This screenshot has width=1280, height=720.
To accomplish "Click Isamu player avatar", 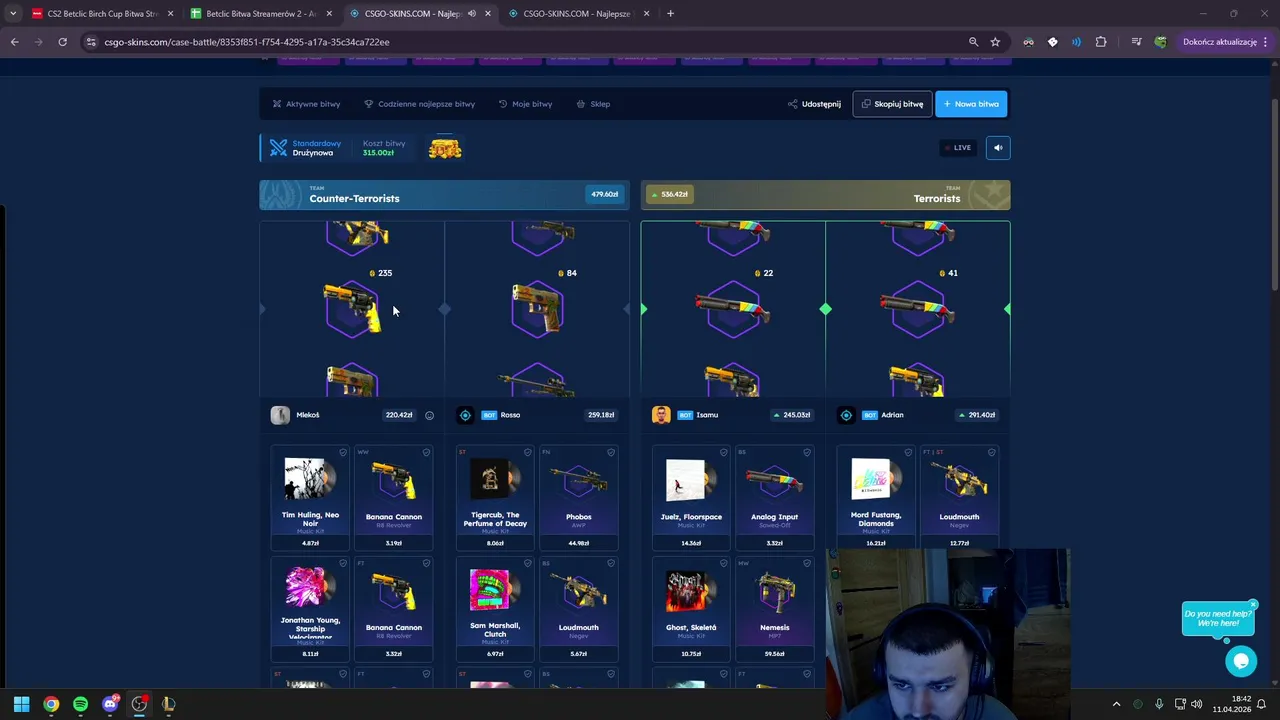I will tap(661, 415).
